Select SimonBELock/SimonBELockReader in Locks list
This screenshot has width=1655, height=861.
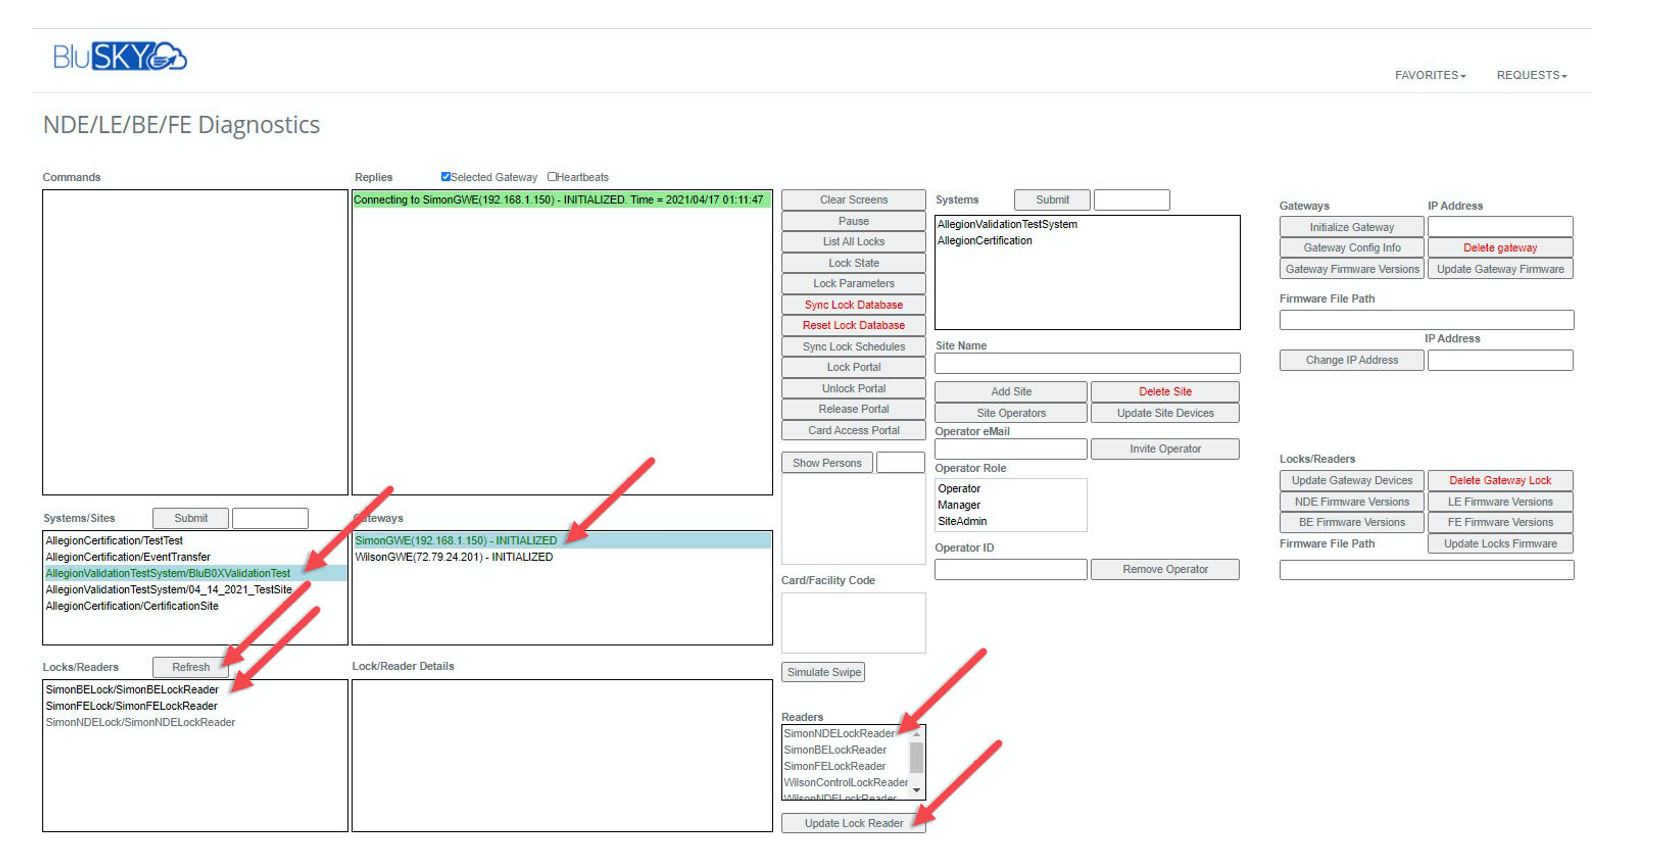[132, 690]
